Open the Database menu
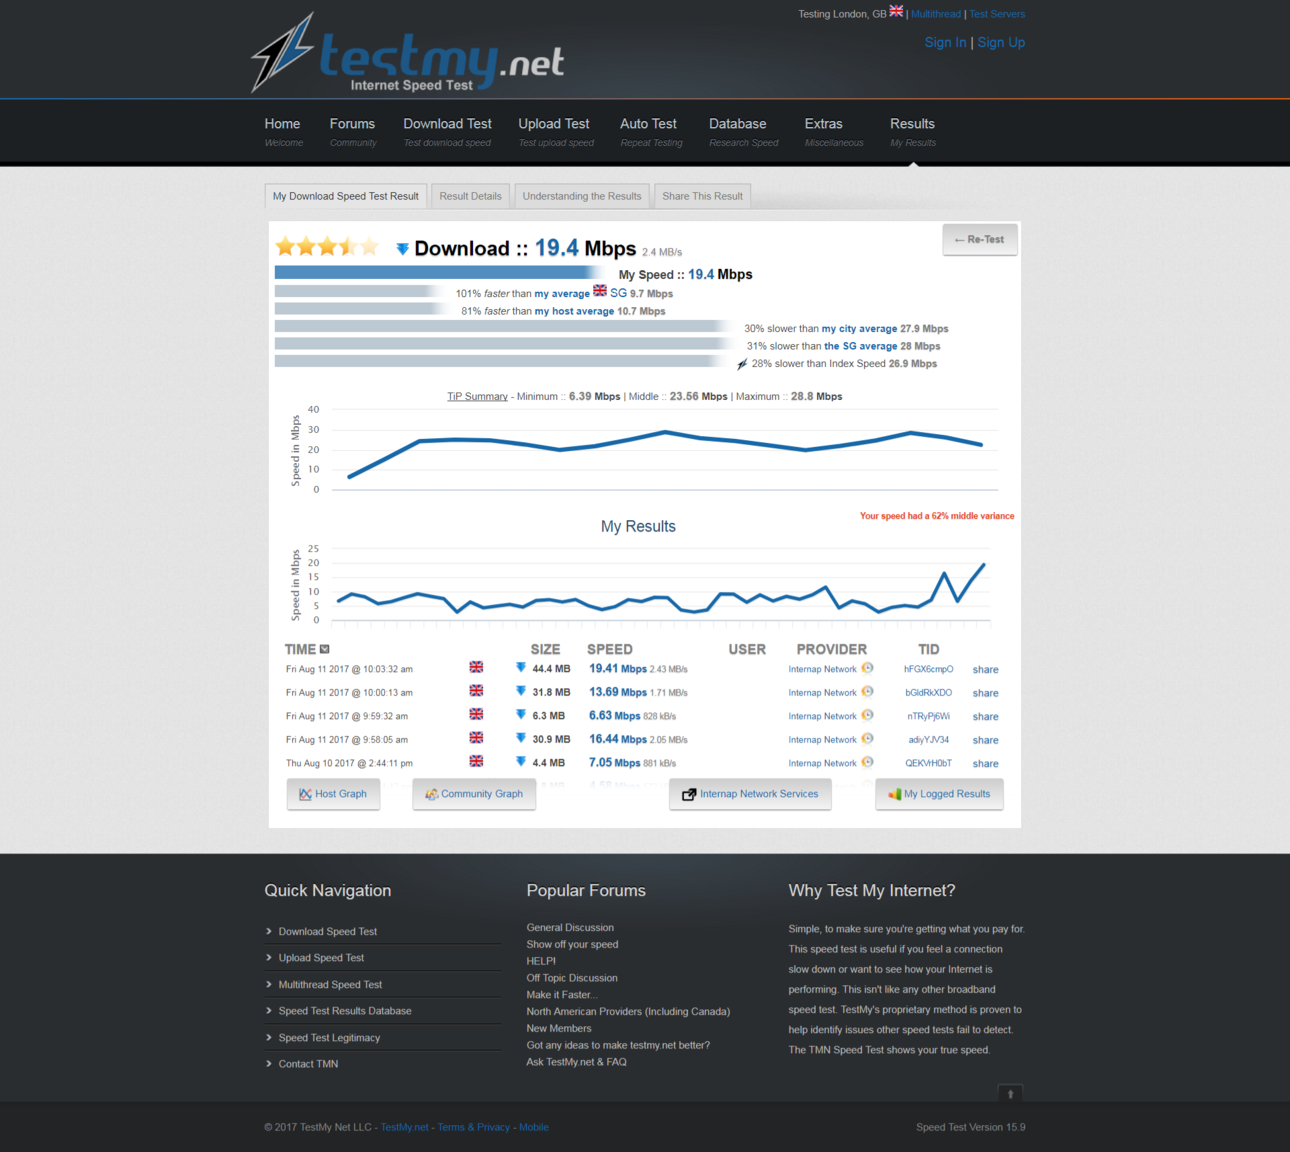 coord(742,132)
